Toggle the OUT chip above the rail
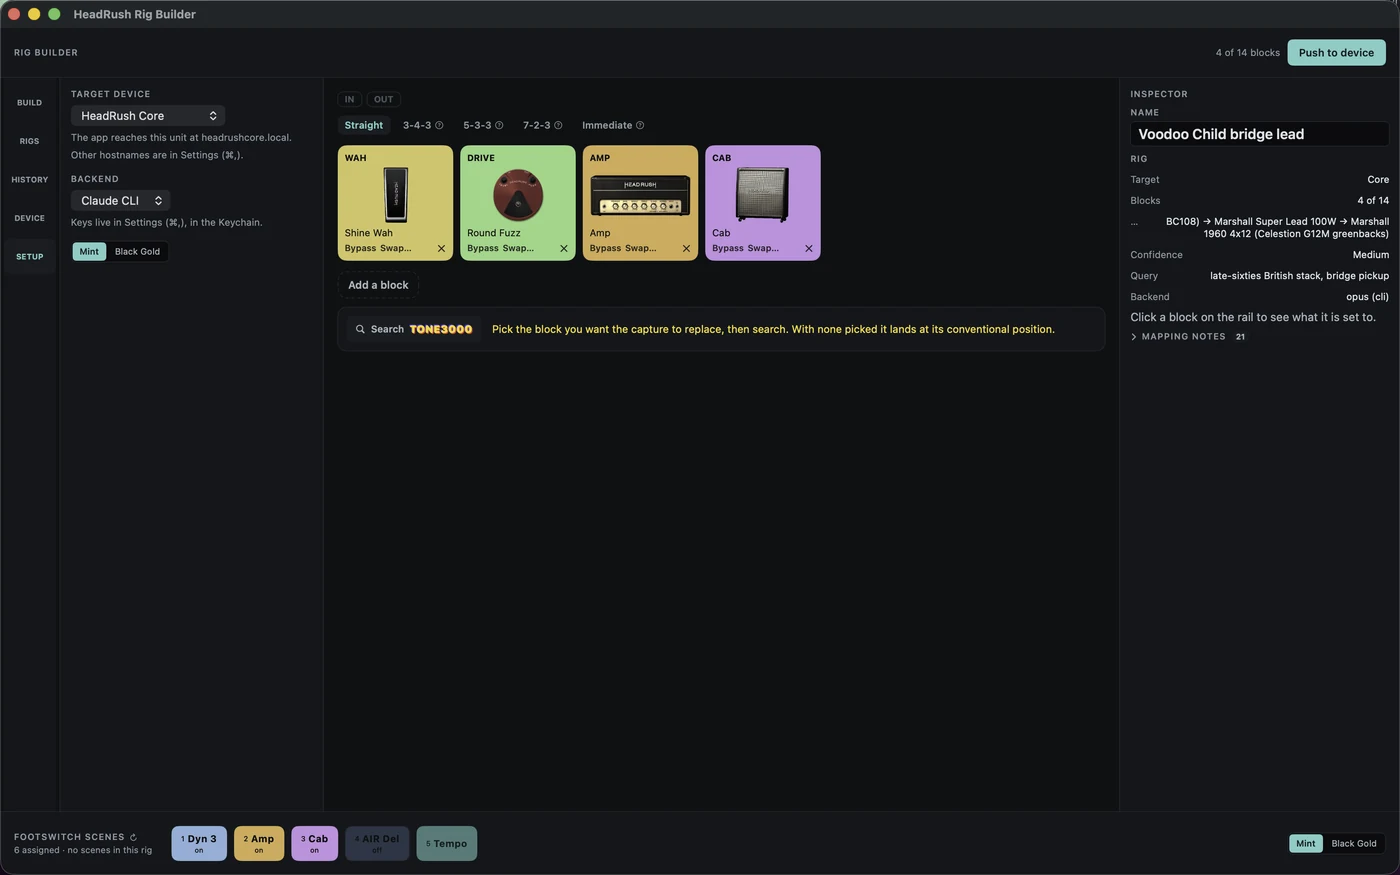1400x875 pixels. pyautogui.click(x=383, y=99)
